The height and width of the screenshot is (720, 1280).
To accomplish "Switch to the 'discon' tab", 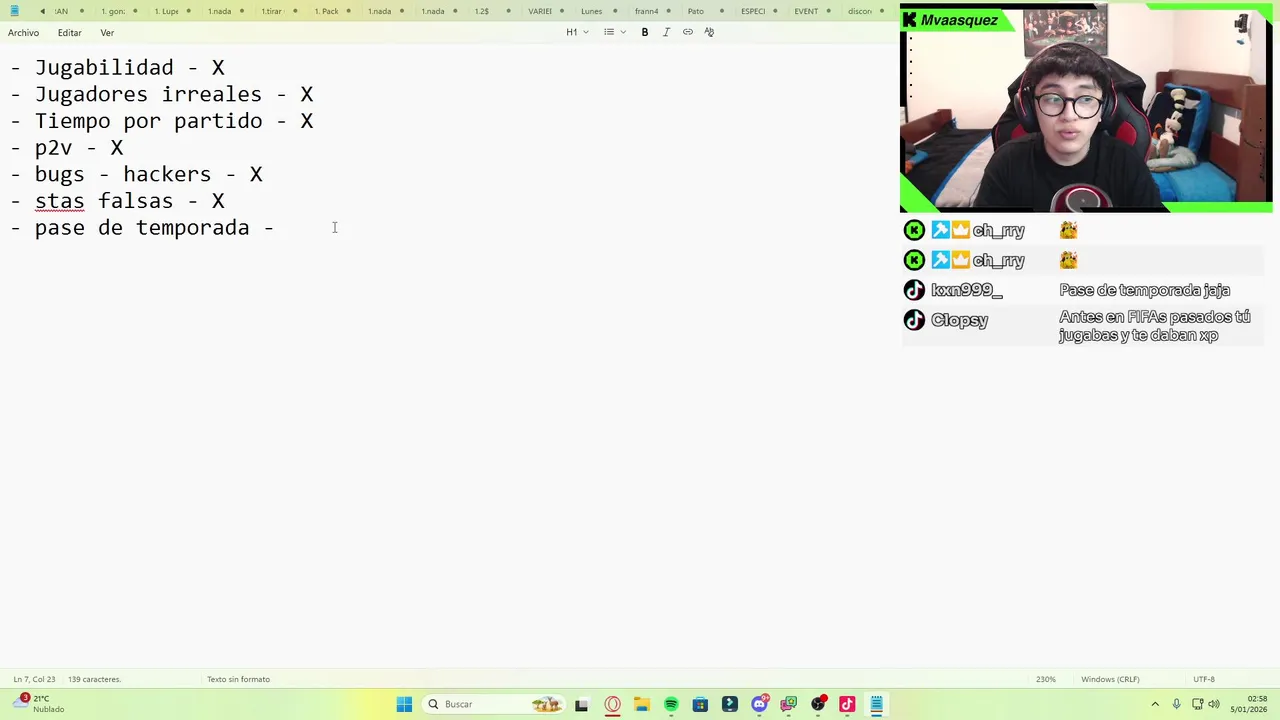I will [860, 11].
